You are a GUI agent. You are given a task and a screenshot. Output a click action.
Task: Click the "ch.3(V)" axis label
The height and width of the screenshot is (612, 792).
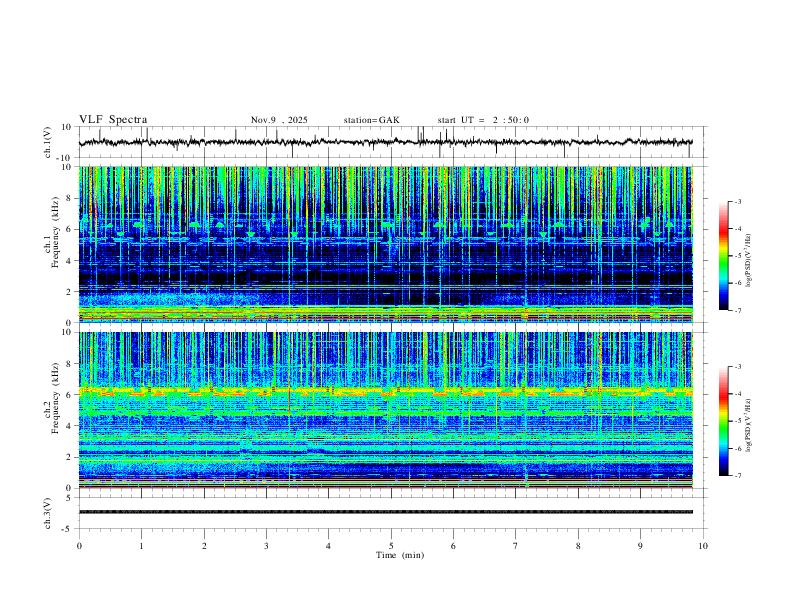(x=48, y=513)
